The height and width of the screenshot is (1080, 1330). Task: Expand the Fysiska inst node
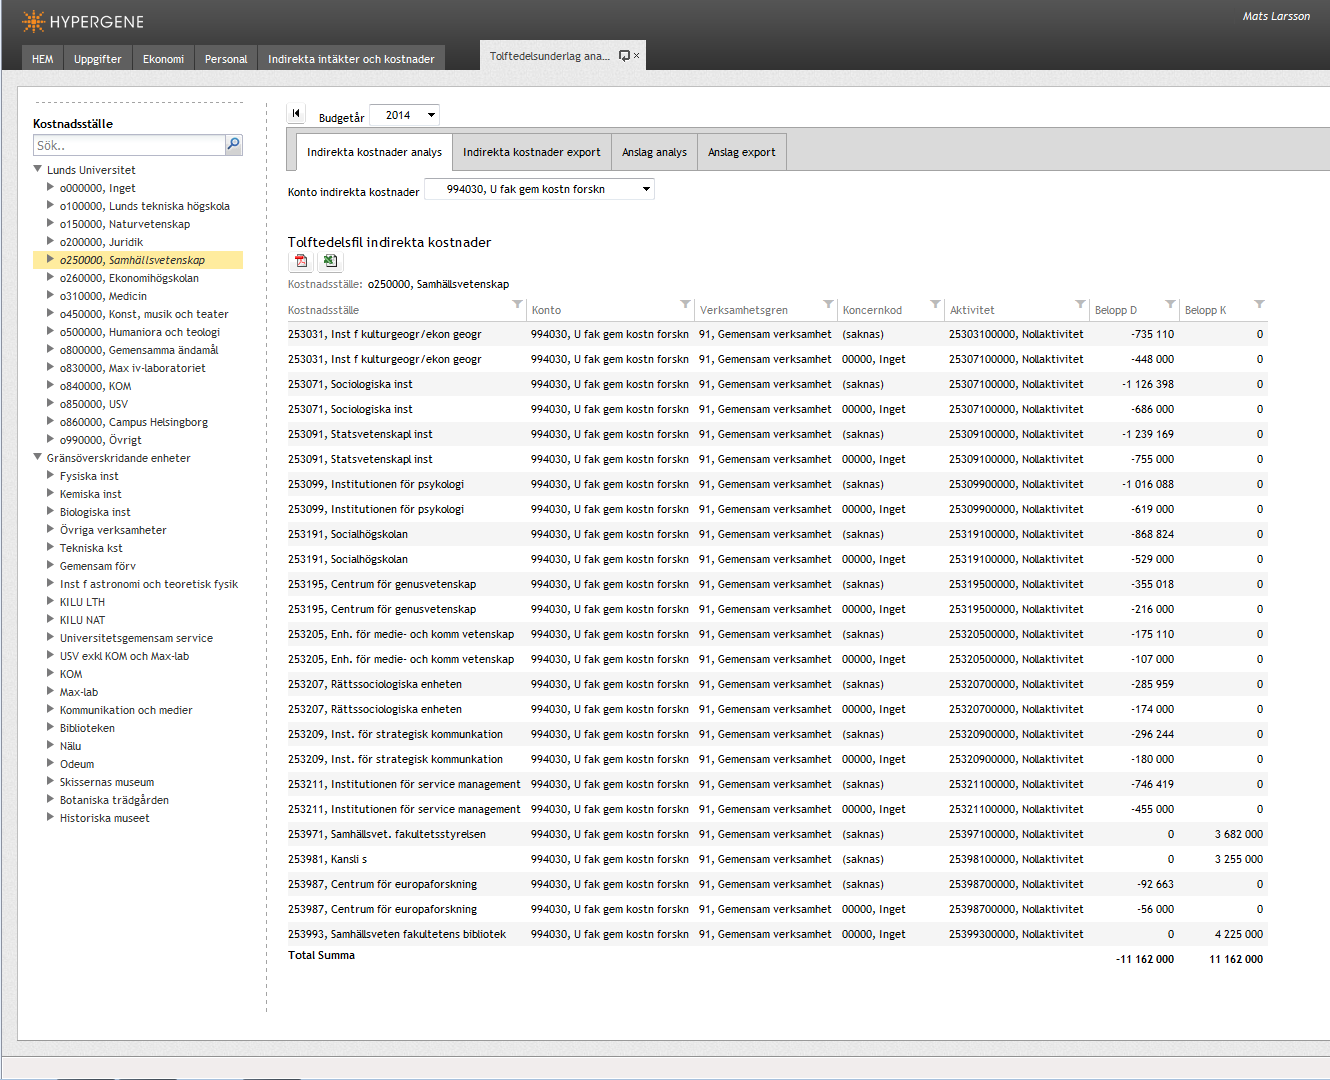pos(50,475)
